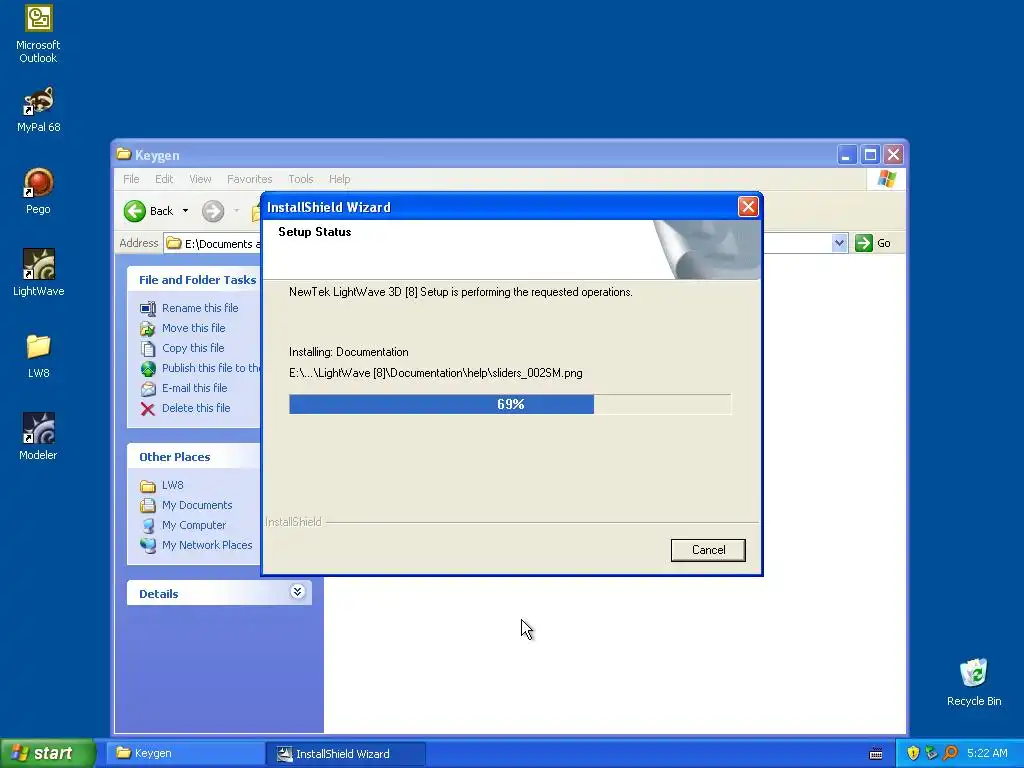Click the Publish this file globe icon
The image size is (1024, 768).
(x=148, y=368)
